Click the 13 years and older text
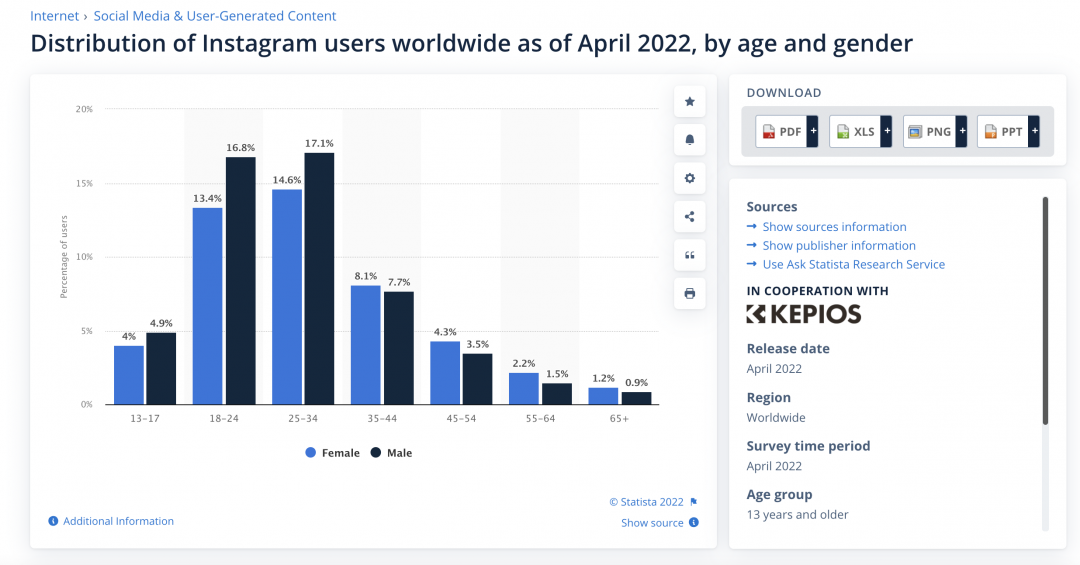The image size is (1080, 565). [x=798, y=515]
